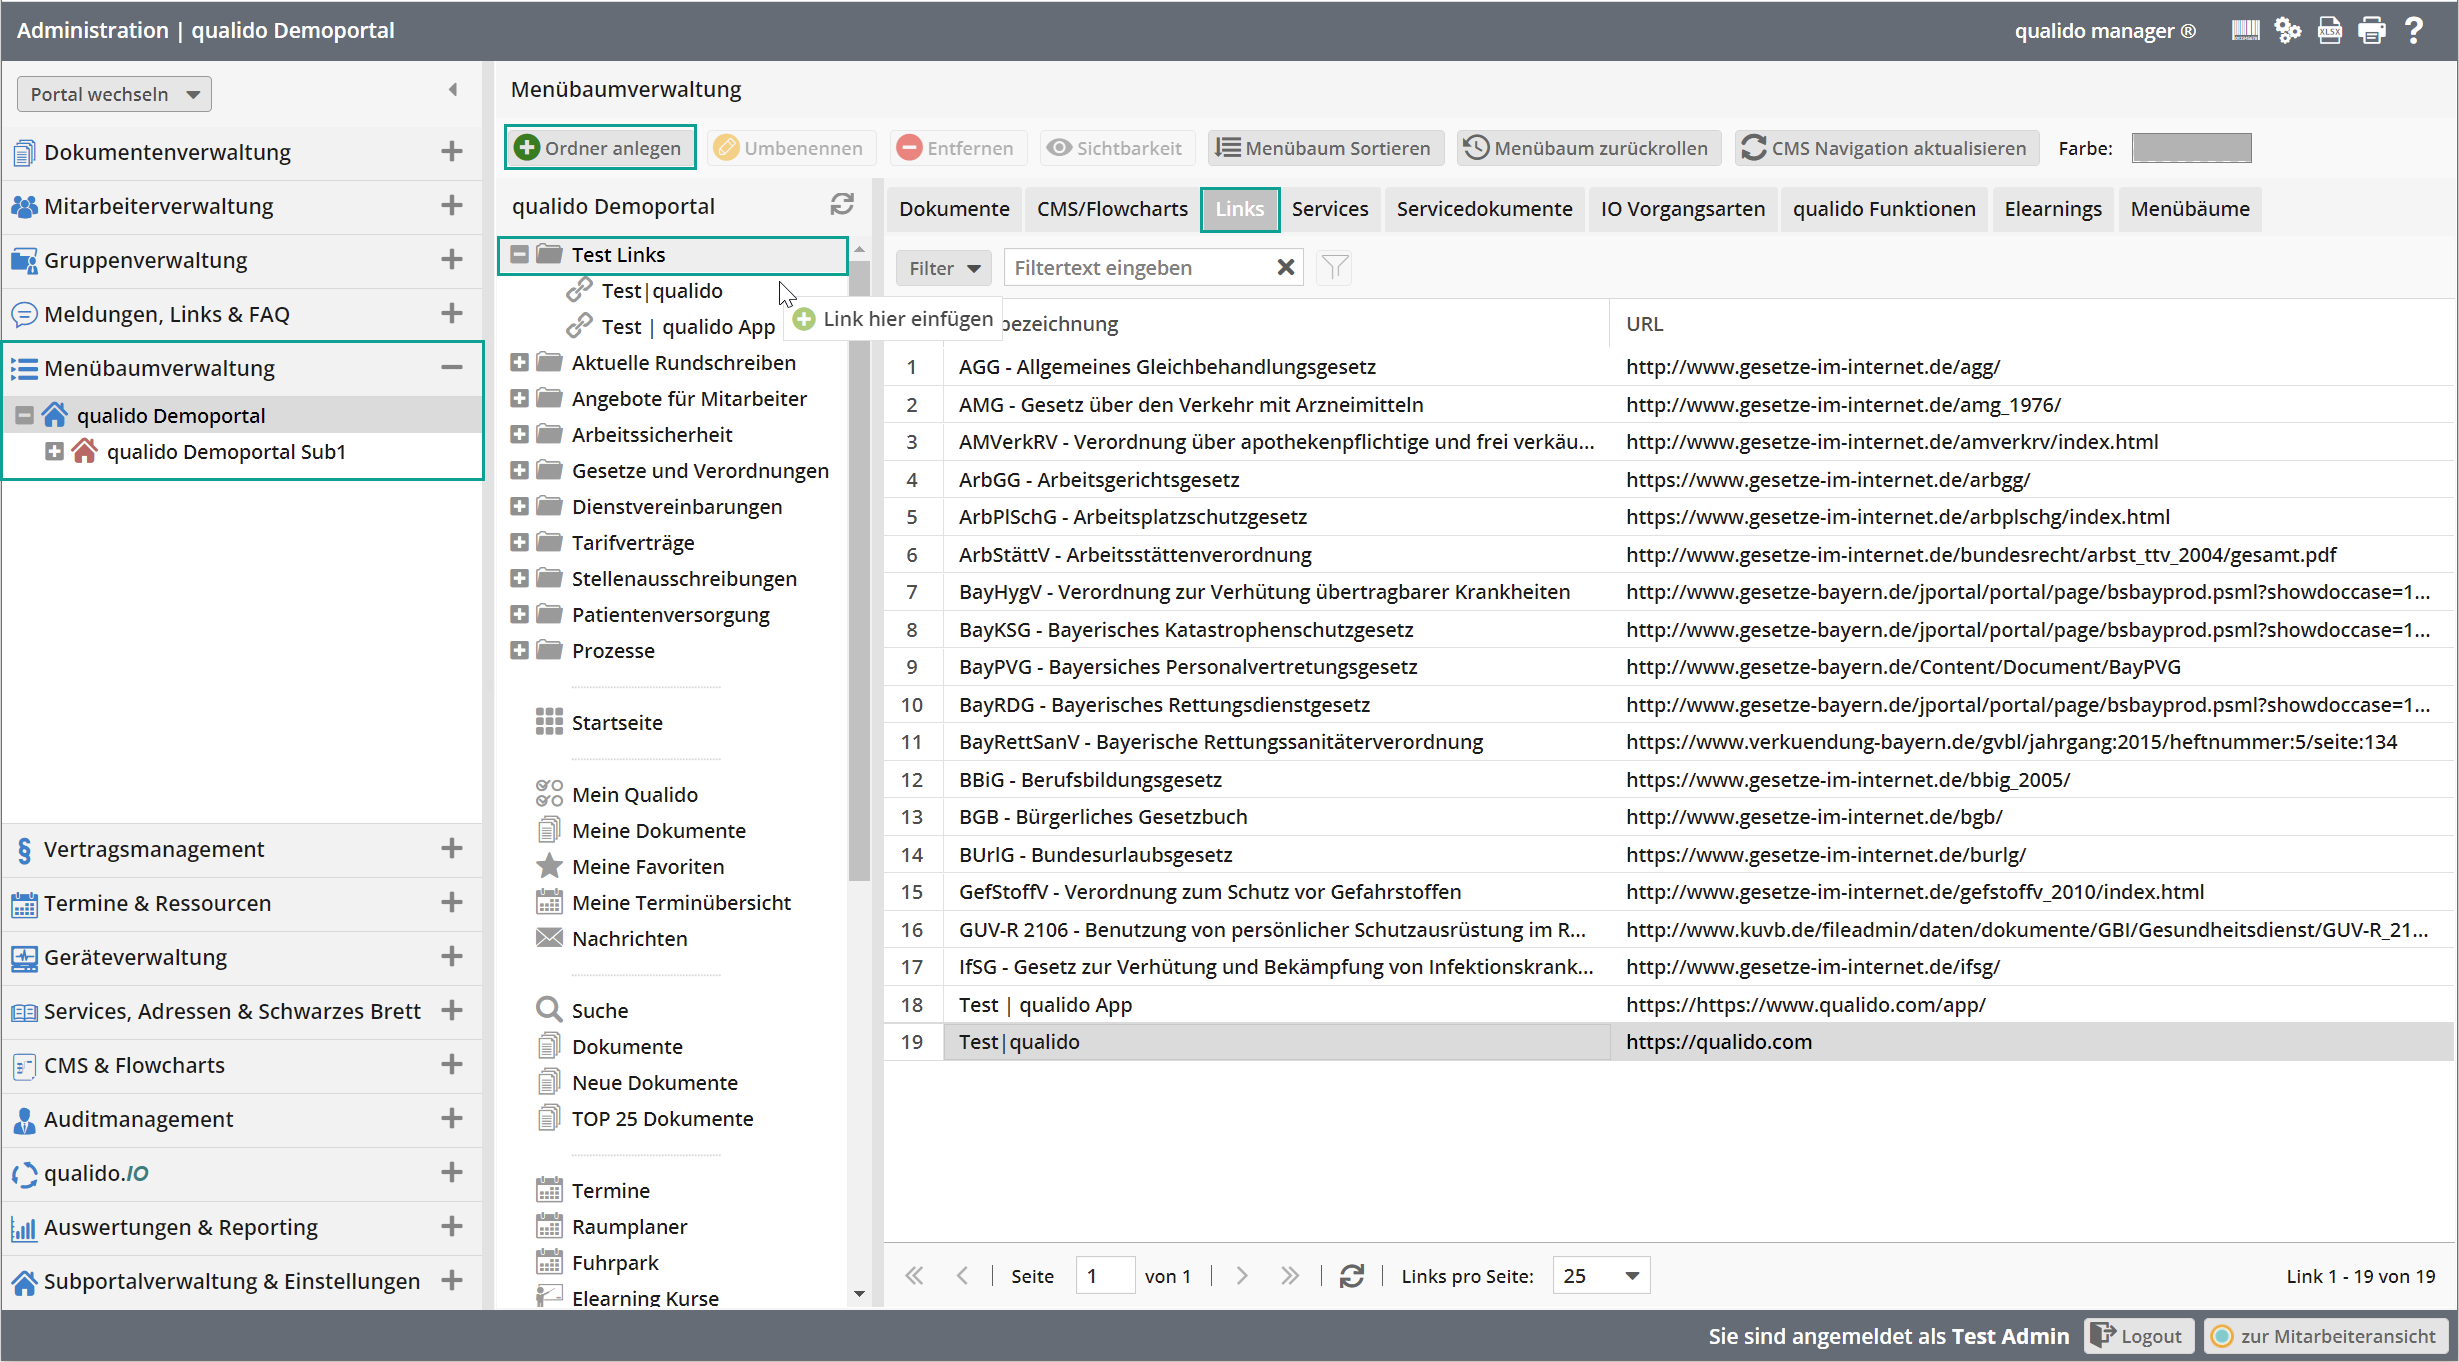Open Portal wechseln dropdown

click(114, 94)
